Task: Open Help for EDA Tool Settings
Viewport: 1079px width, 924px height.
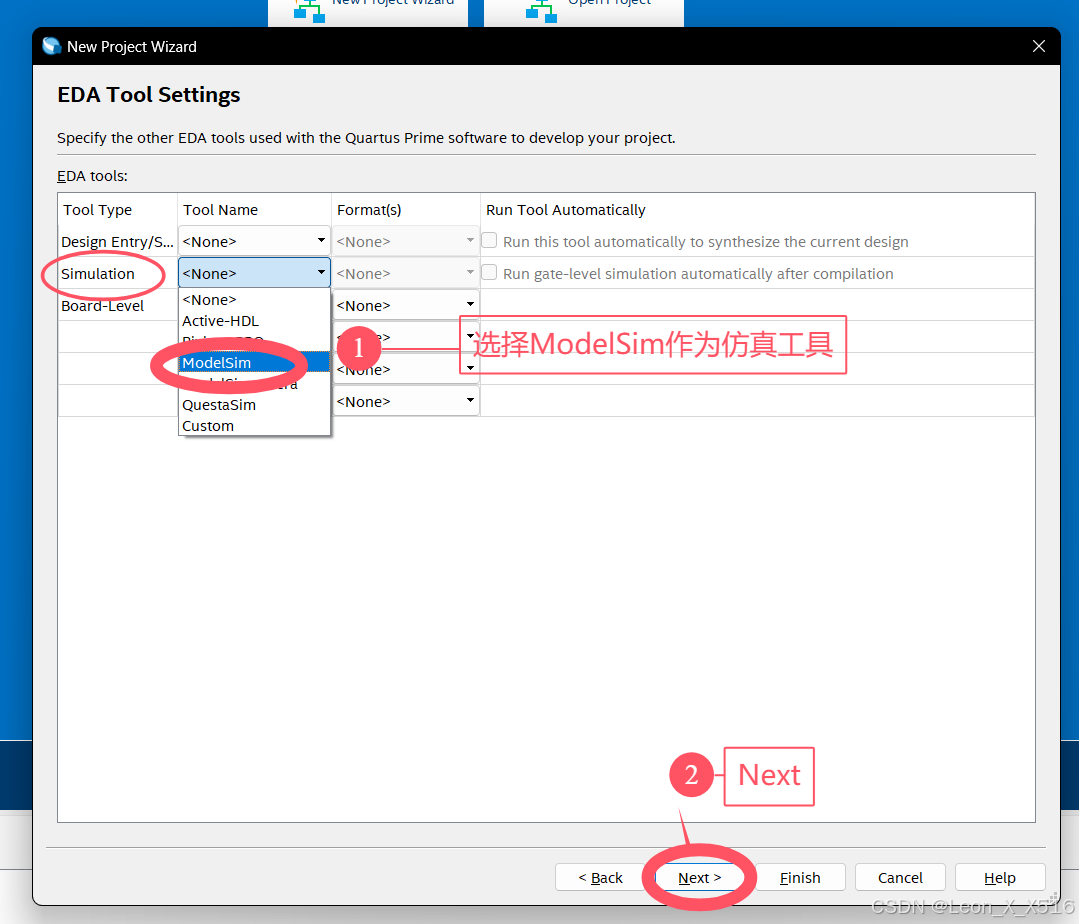Action: [x=1000, y=878]
